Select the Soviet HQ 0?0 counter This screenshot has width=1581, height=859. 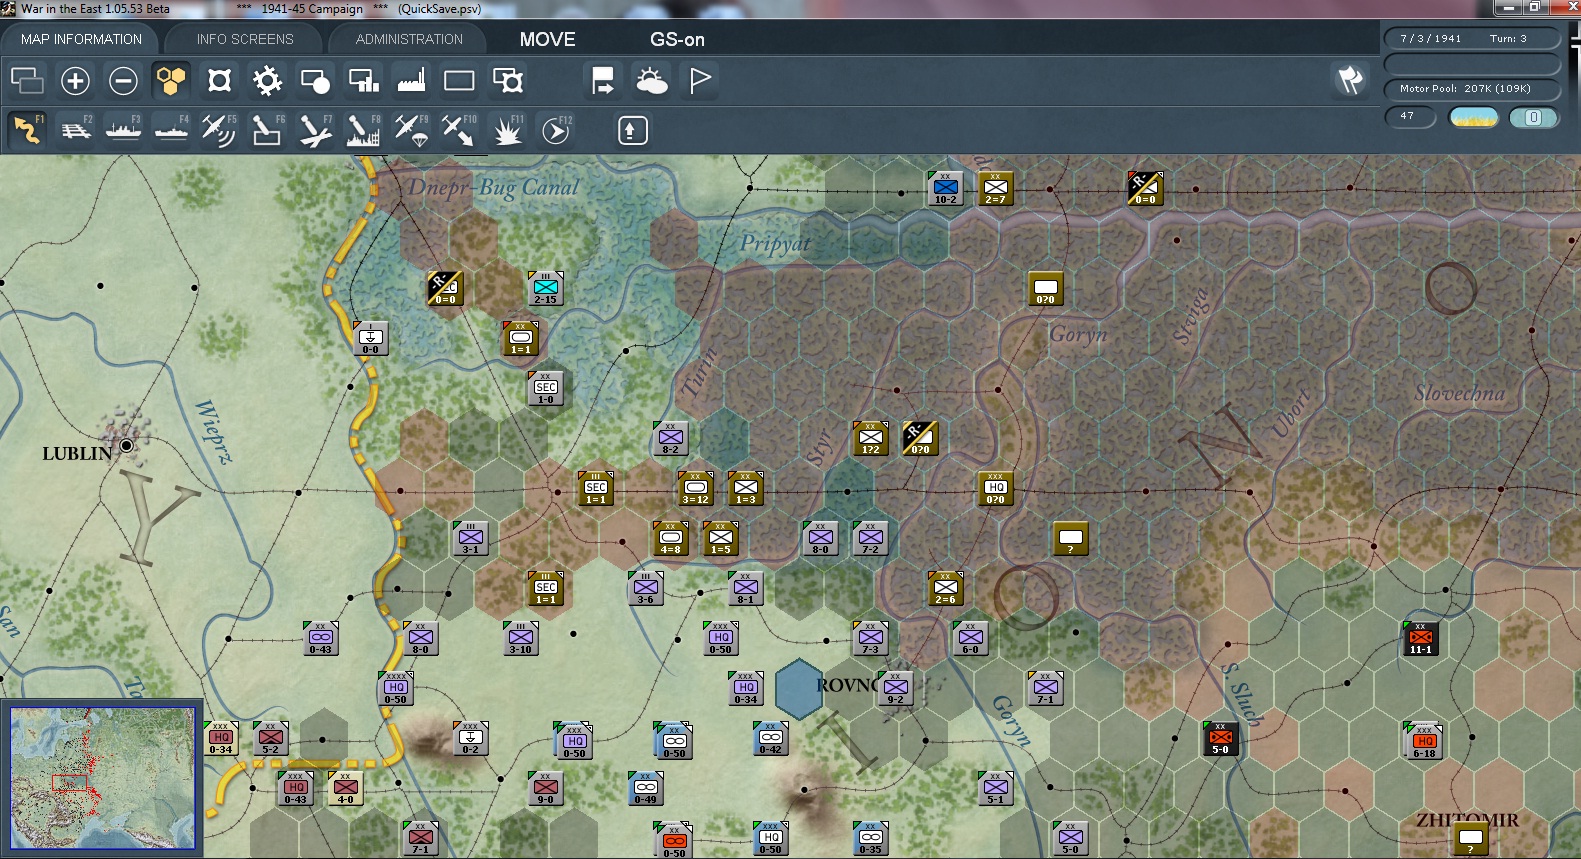[995, 488]
